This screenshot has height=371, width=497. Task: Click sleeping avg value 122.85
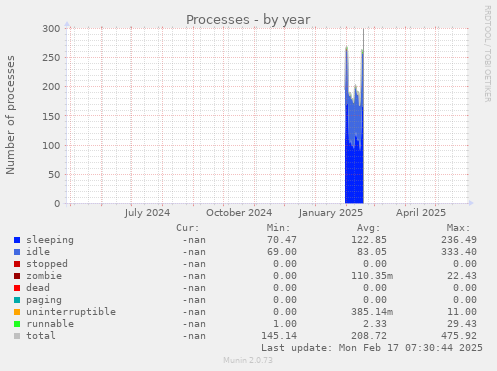click(369, 240)
